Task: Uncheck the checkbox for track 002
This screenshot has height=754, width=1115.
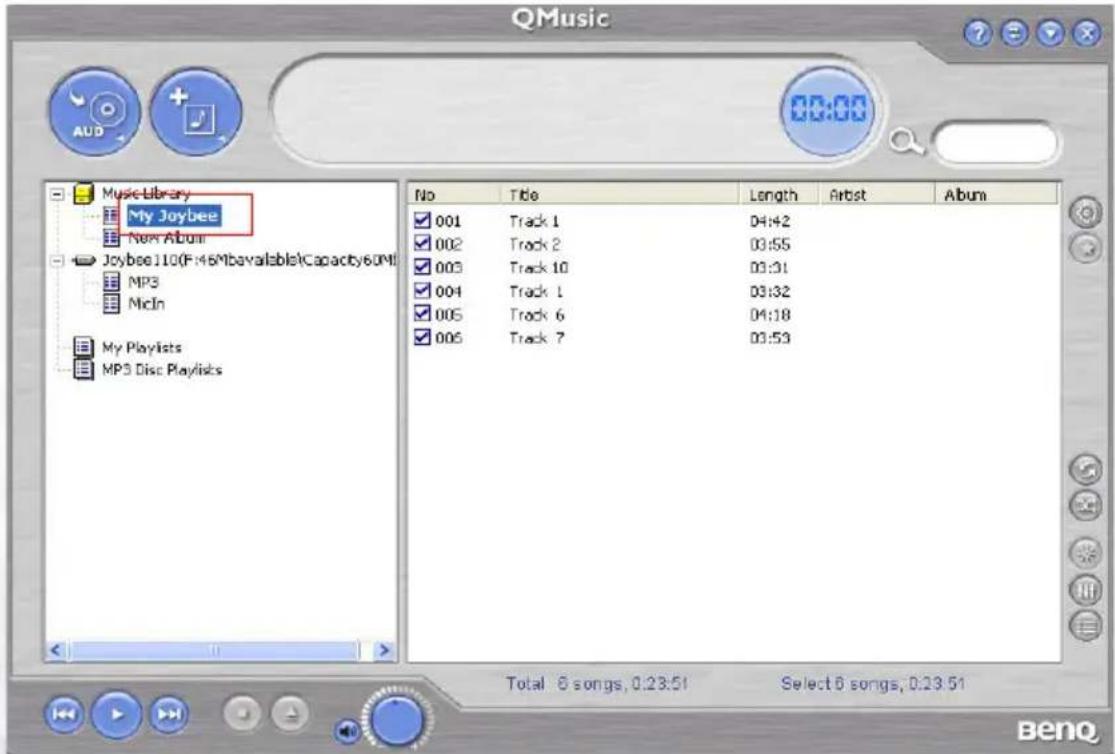Action: [x=422, y=243]
